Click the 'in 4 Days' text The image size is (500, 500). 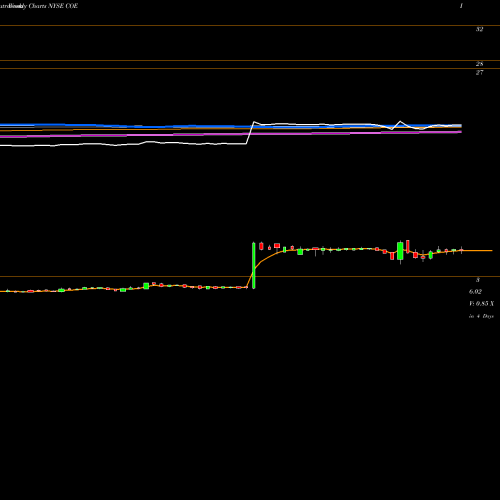tap(481, 316)
